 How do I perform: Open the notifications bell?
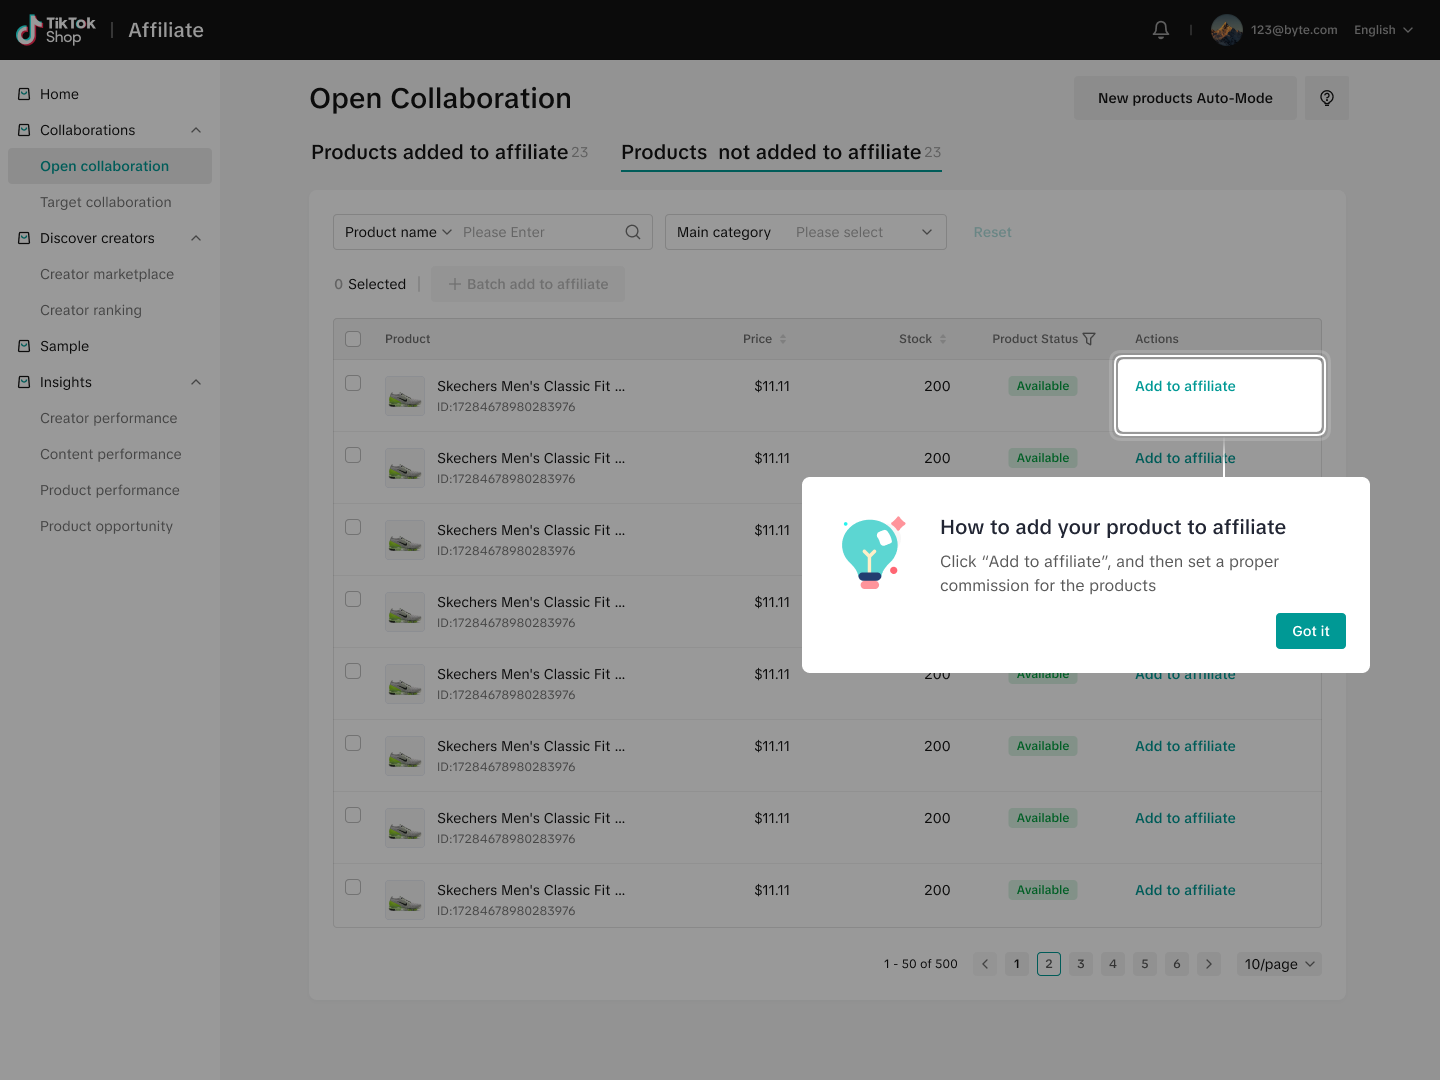coord(1161,30)
